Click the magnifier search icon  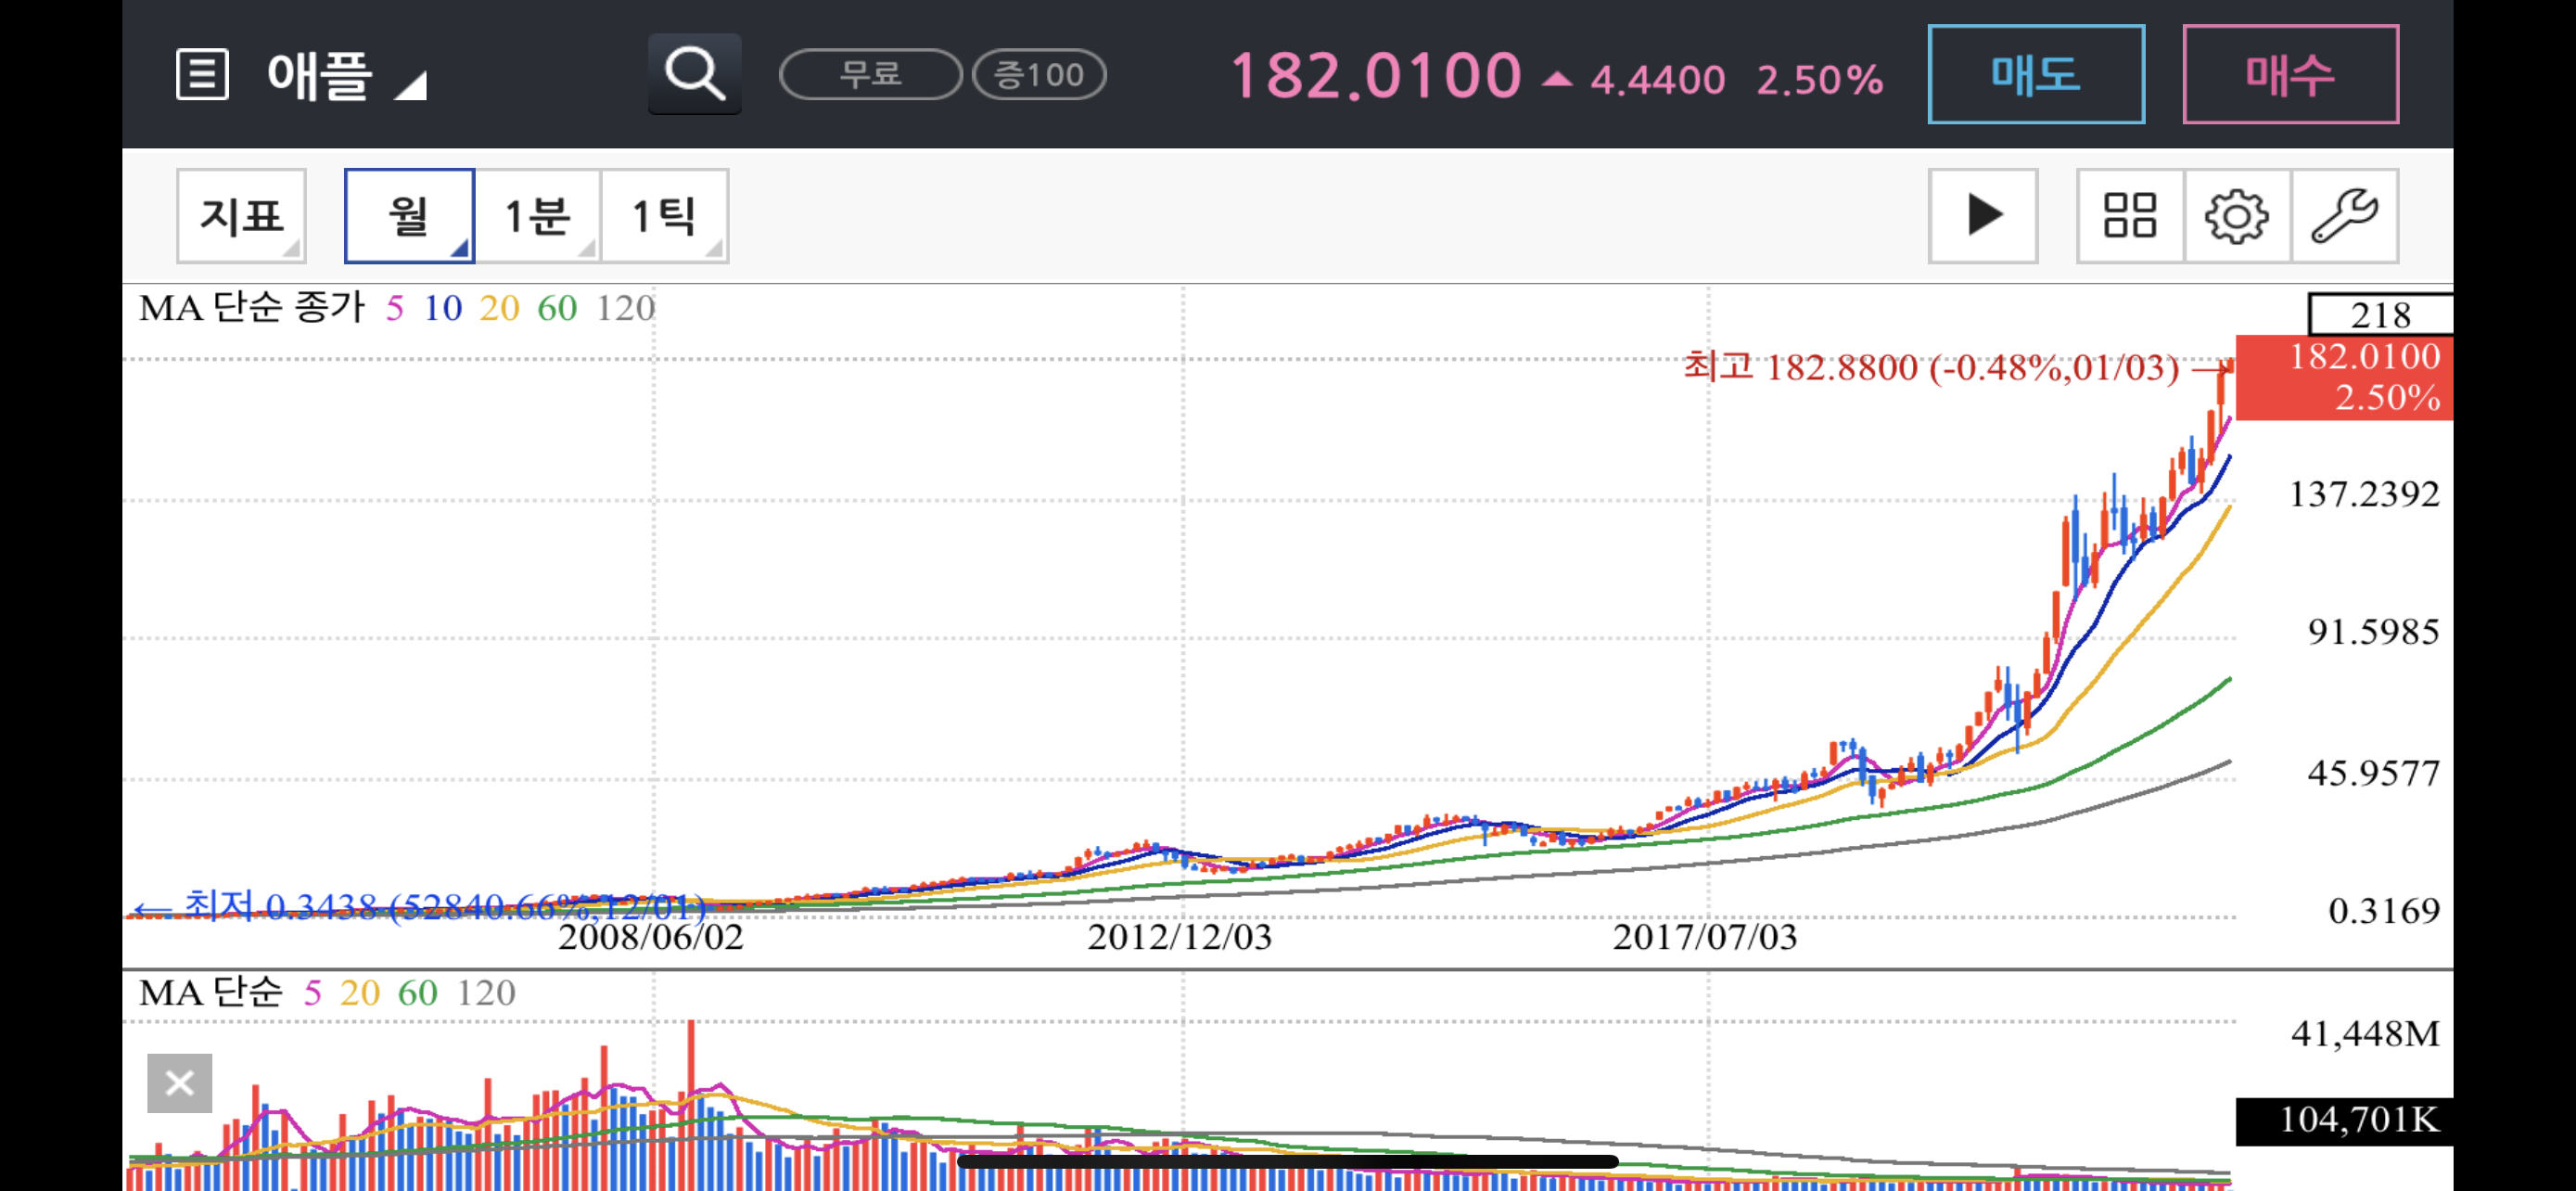click(x=694, y=74)
